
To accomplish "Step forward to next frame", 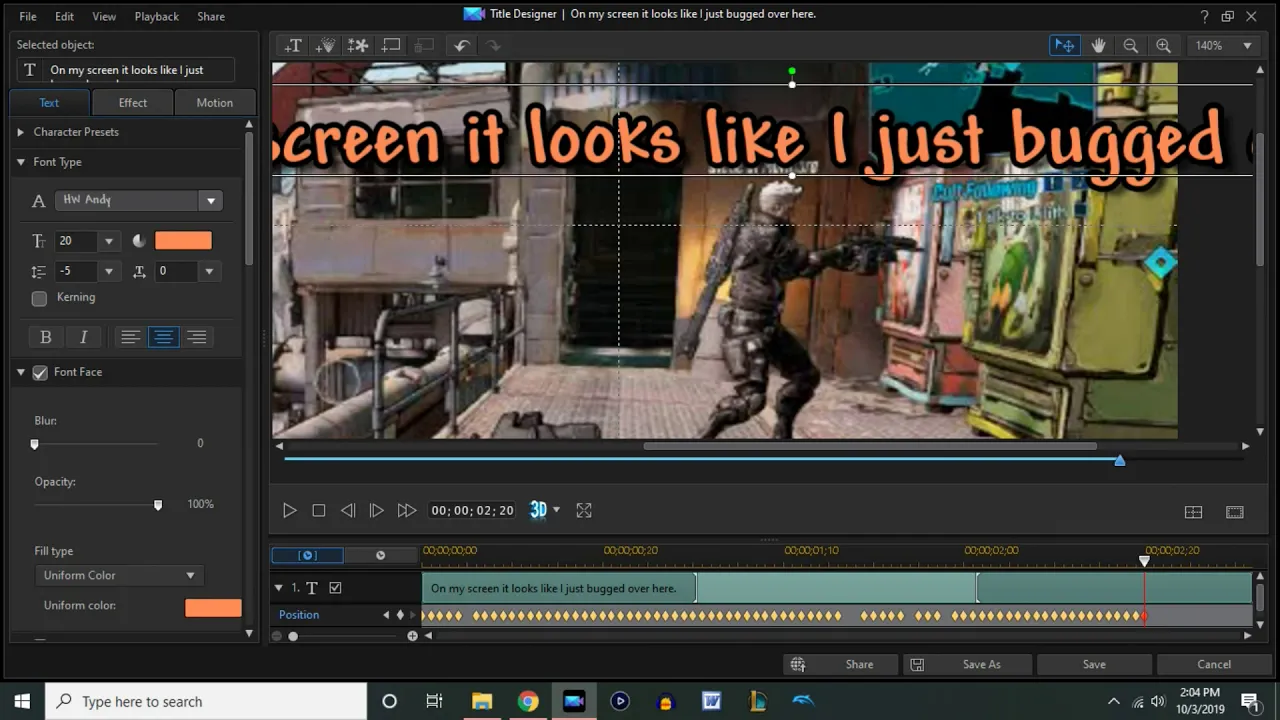I will 376,510.
